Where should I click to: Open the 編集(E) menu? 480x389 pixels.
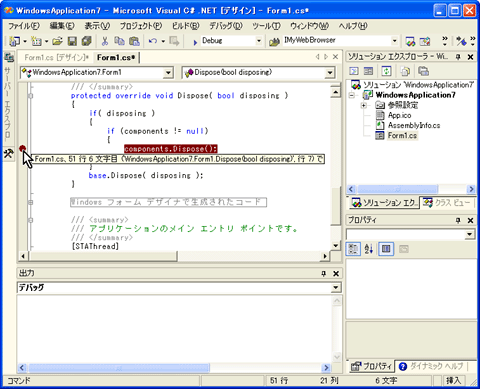[62, 26]
